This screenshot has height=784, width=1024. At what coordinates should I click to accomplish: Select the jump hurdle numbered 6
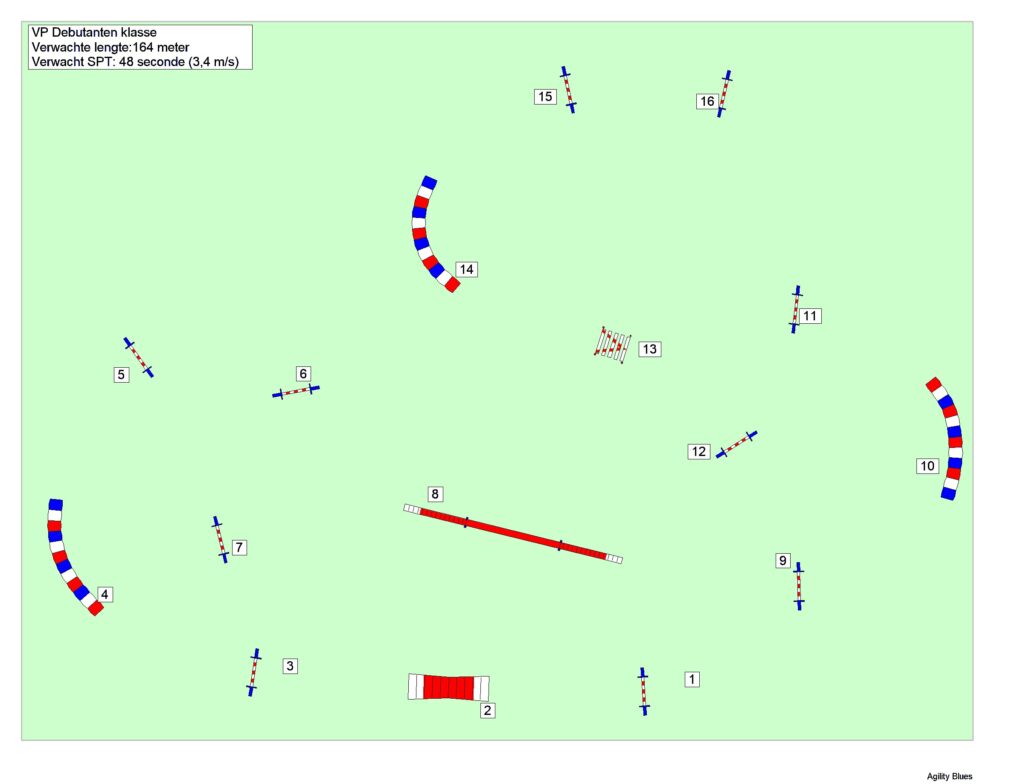click(x=296, y=391)
